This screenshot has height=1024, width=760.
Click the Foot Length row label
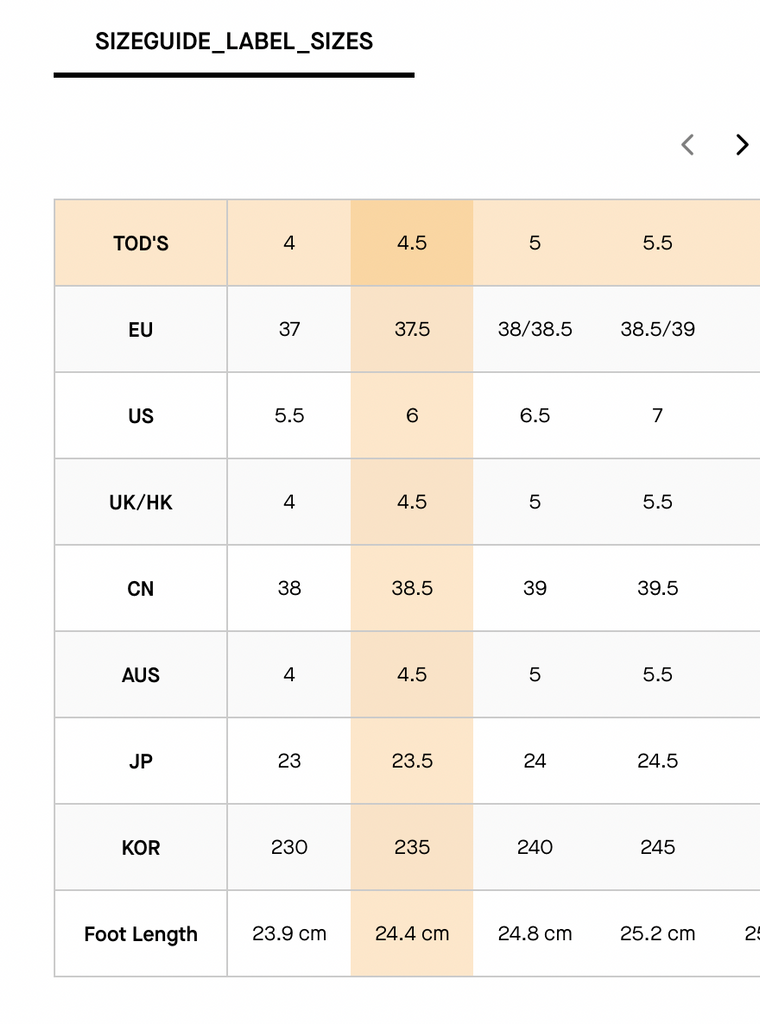click(x=140, y=934)
